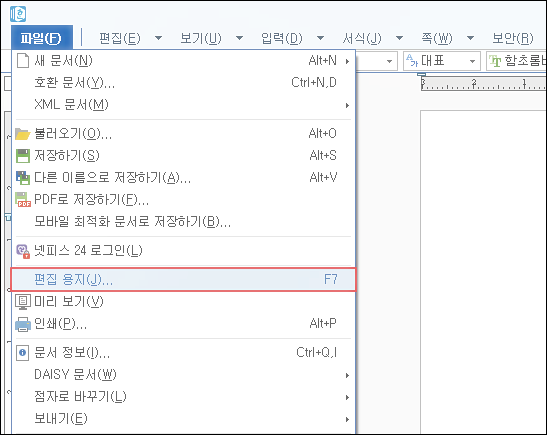Select 새 문서(N) menu entry
The width and height of the screenshot is (547, 435).
tap(183, 61)
